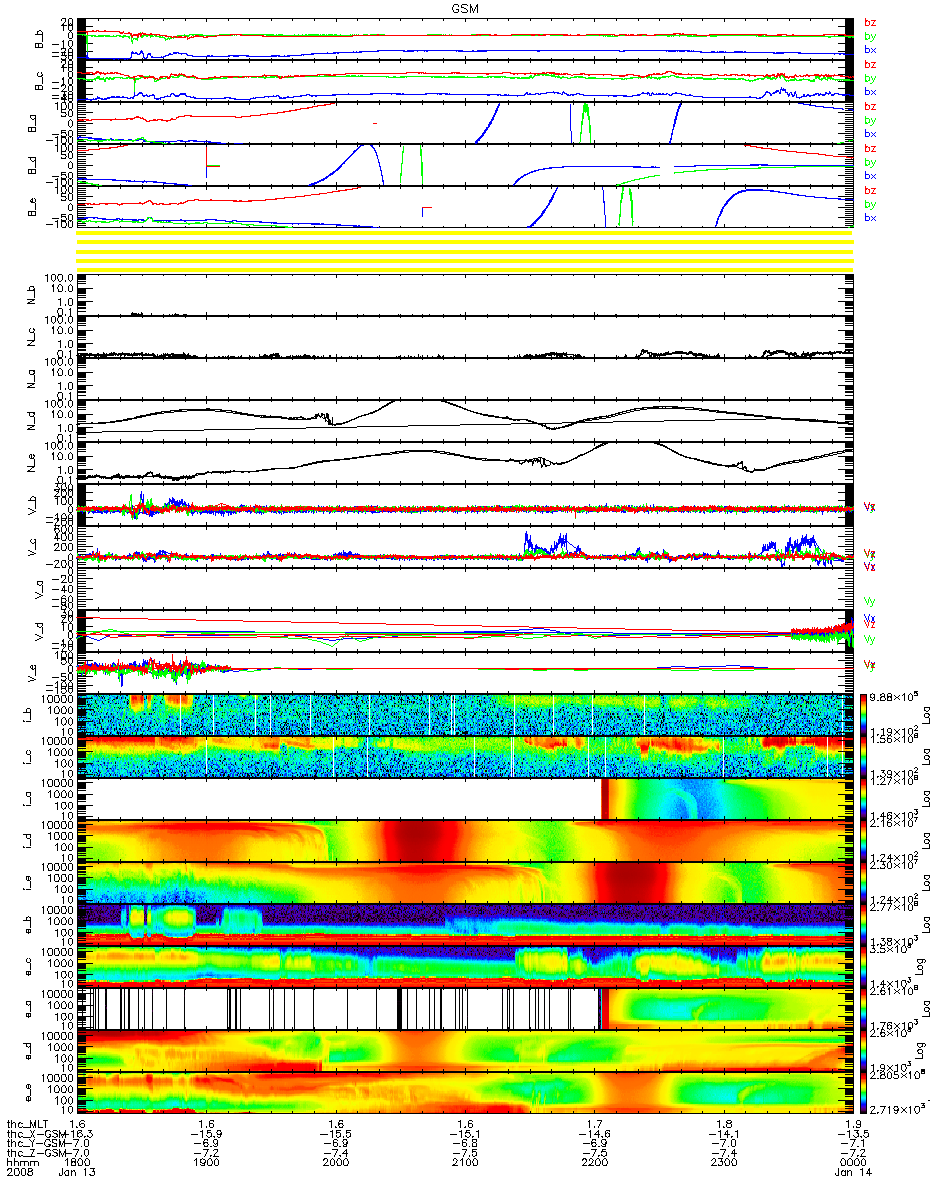Click the 1900 time tick label

(x=207, y=1162)
